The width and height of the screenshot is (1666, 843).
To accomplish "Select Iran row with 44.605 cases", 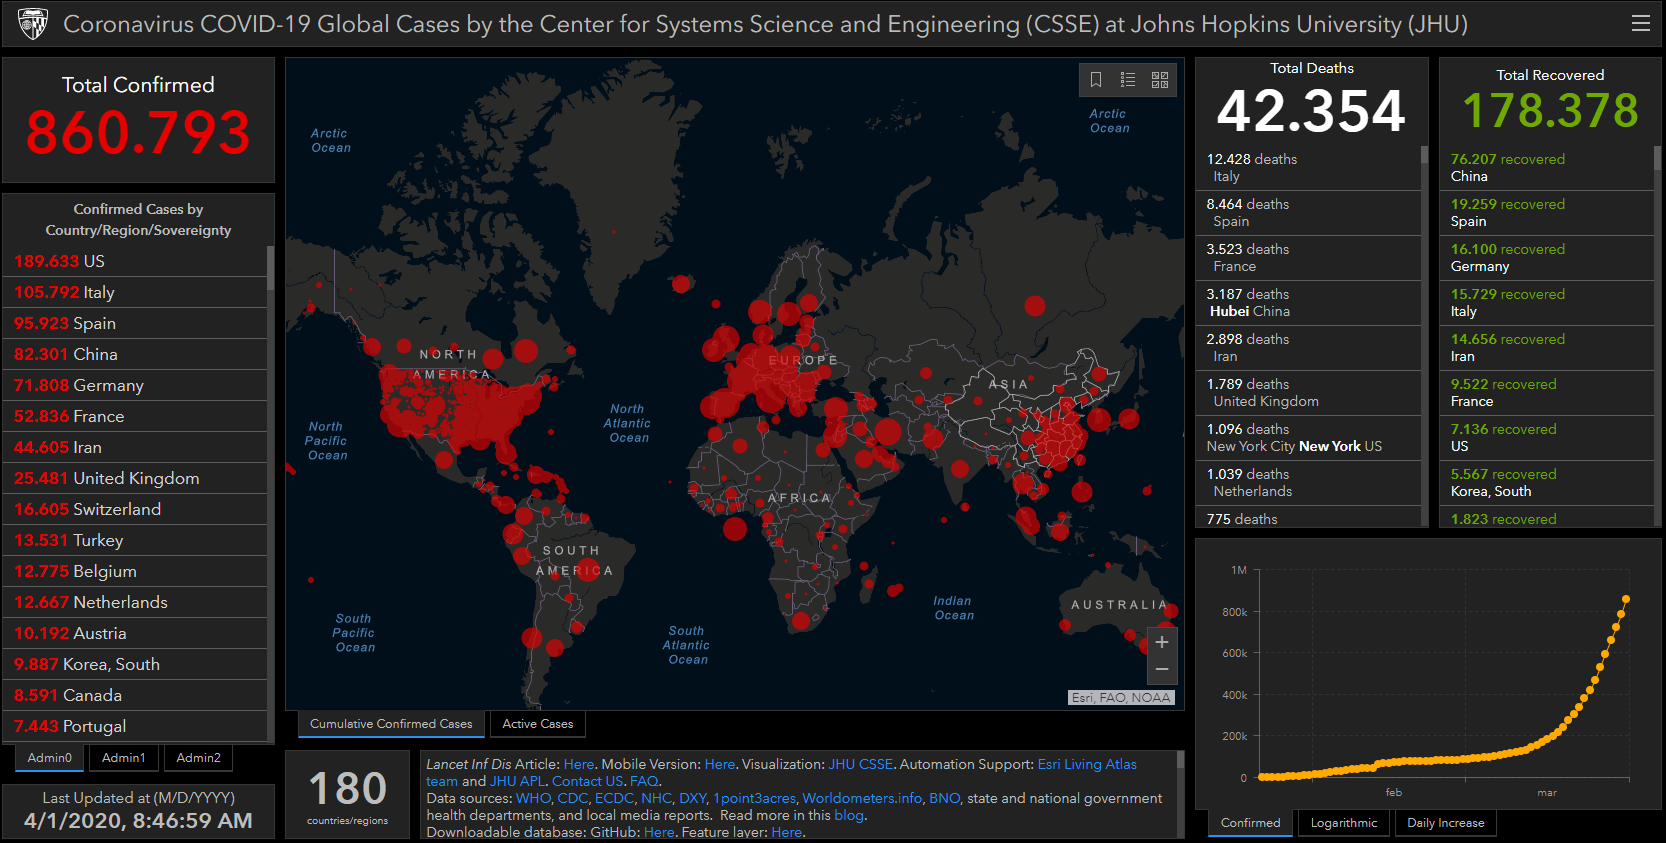I will pyautogui.click(x=135, y=447).
